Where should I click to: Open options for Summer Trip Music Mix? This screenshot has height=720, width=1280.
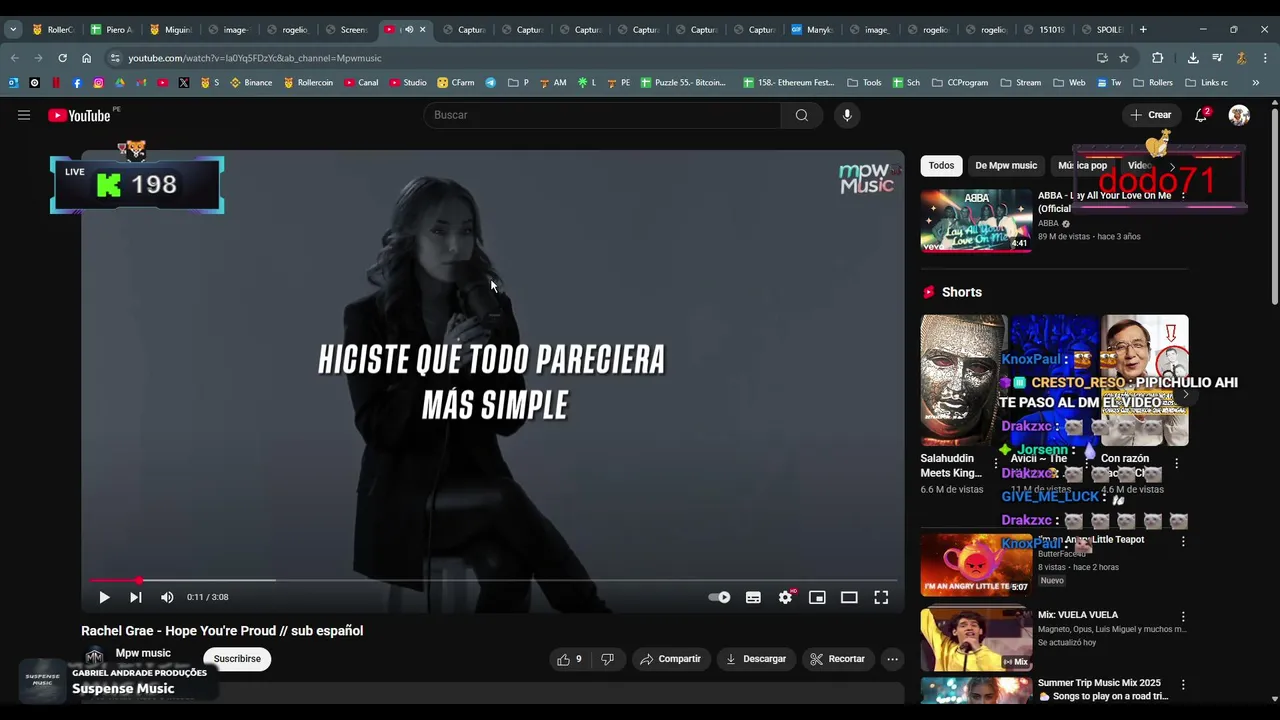1183,685
